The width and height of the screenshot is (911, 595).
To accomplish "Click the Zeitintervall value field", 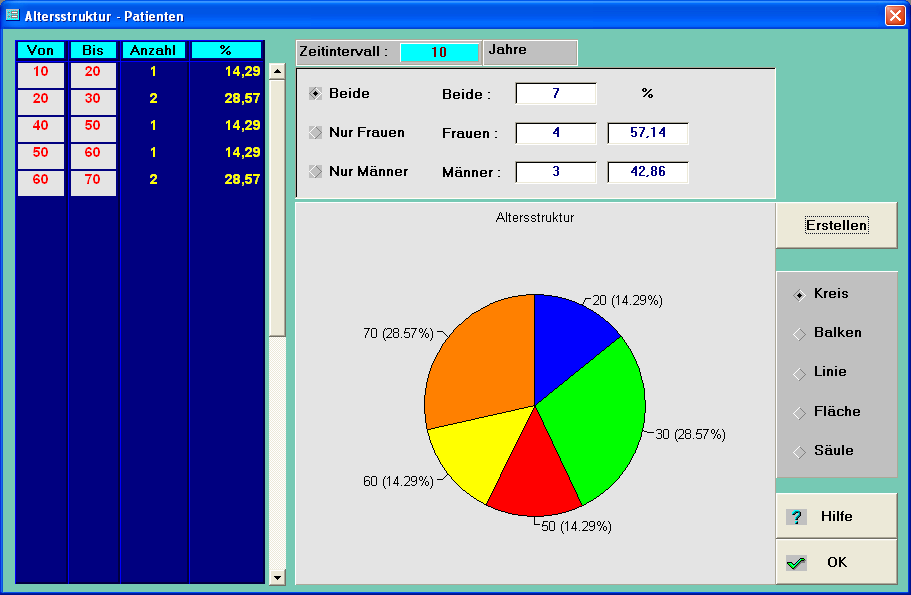I will coord(439,52).
